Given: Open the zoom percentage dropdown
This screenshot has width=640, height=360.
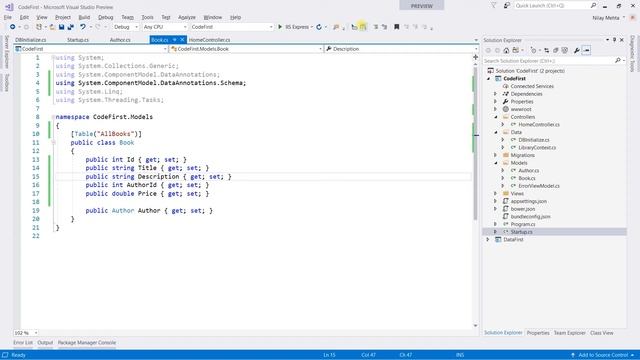Looking at the screenshot, I should click(x=26, y=333).
